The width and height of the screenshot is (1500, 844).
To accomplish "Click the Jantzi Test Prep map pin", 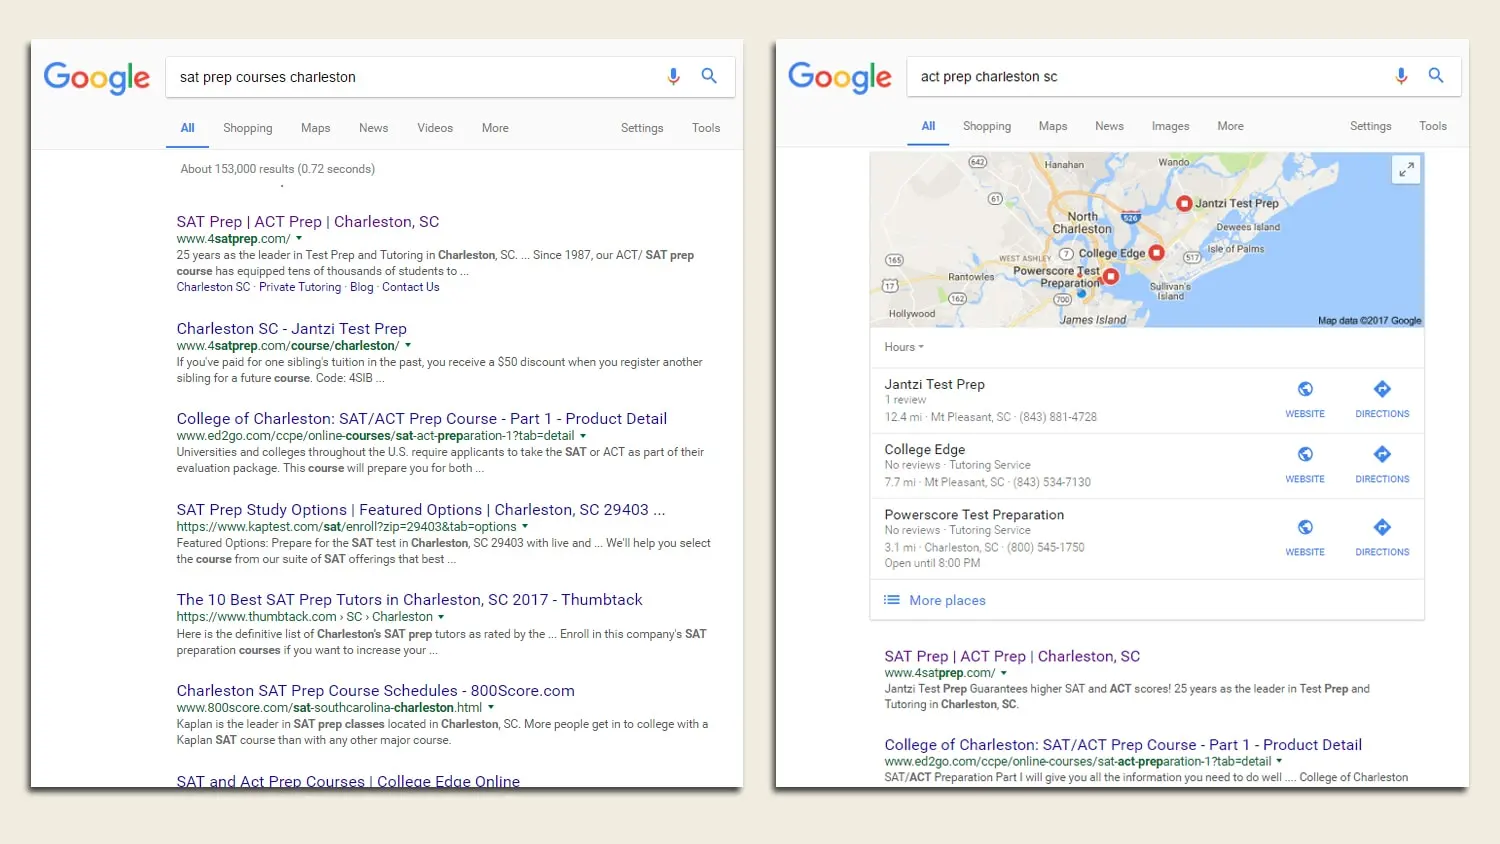I will [1184, 203].
